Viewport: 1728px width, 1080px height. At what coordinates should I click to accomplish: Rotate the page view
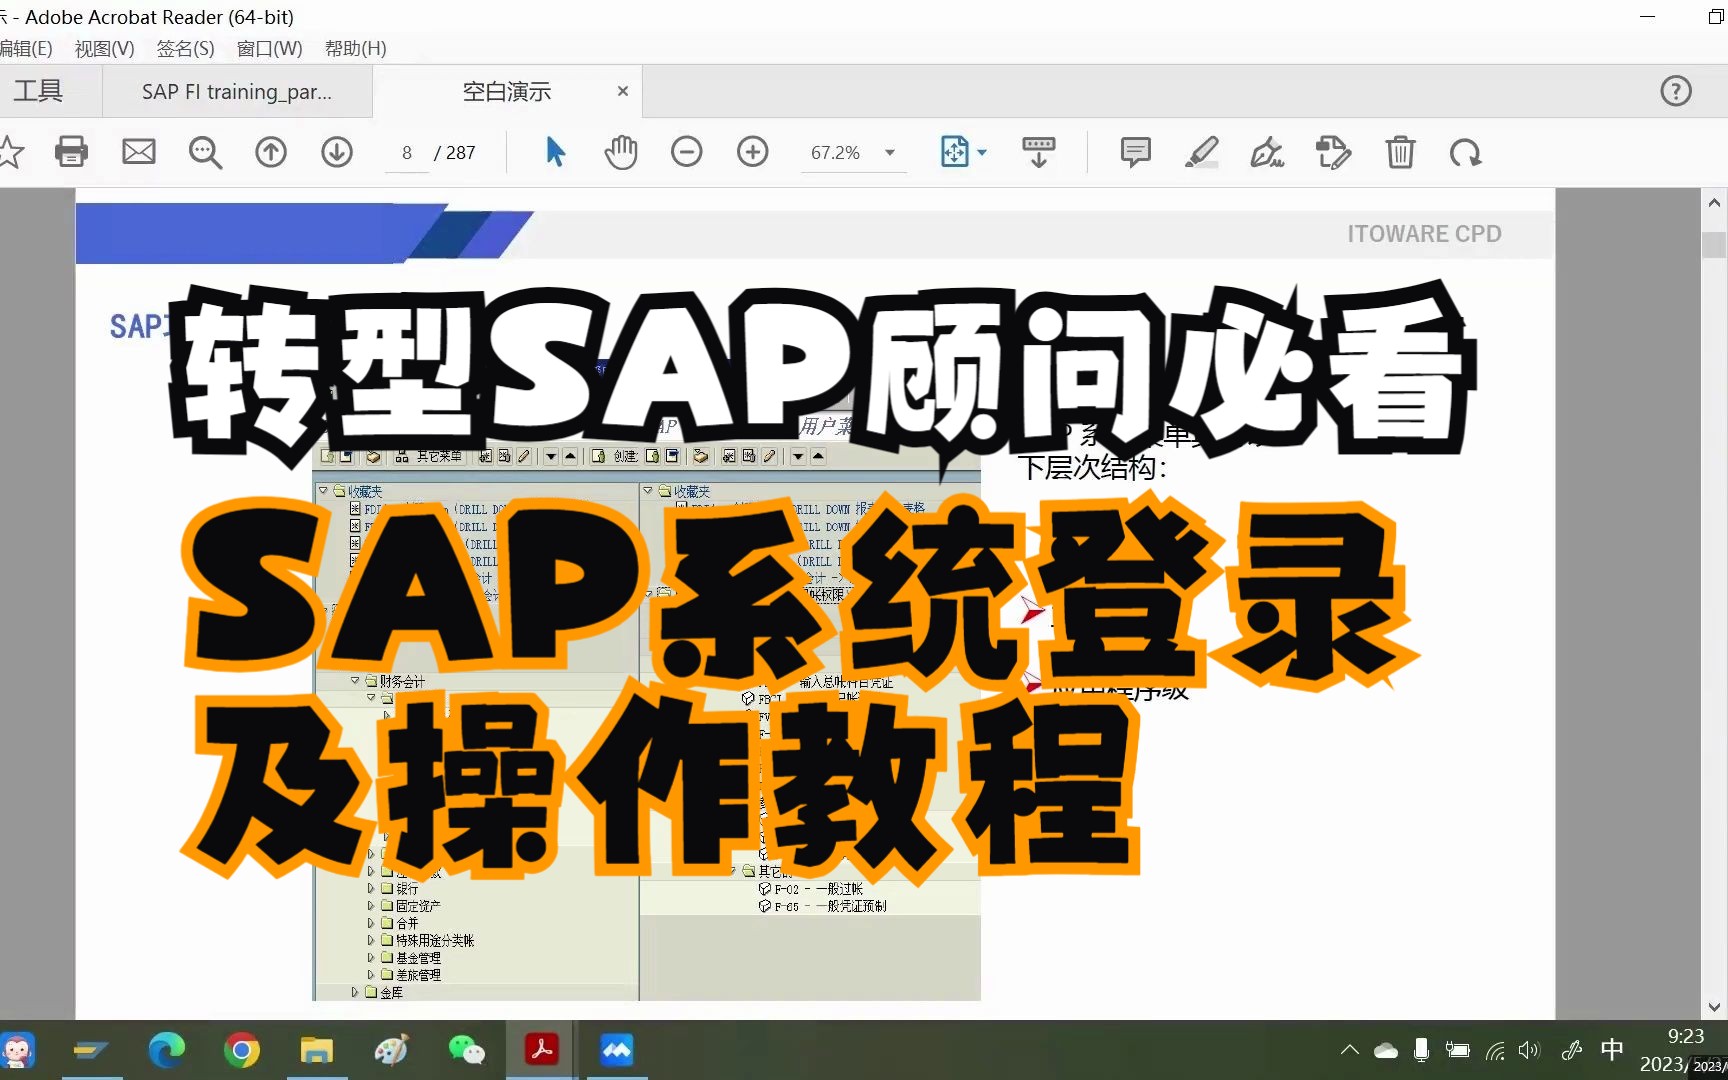[1464, 152]
